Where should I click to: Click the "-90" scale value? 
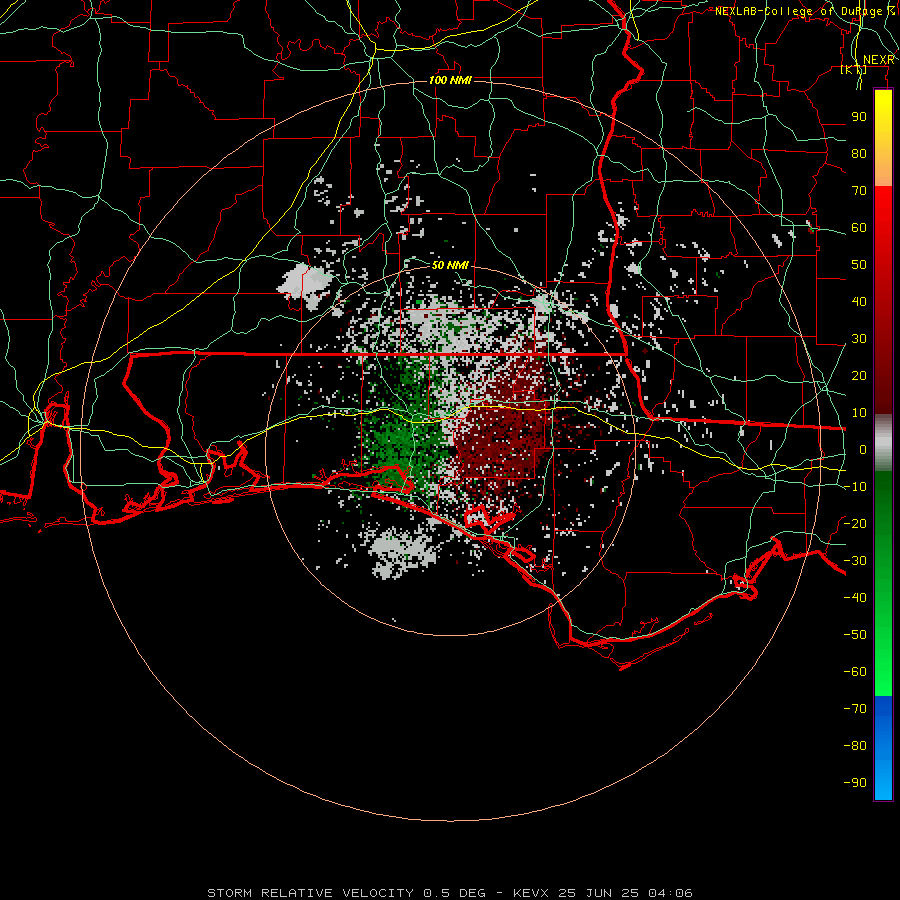click(855, 783)
